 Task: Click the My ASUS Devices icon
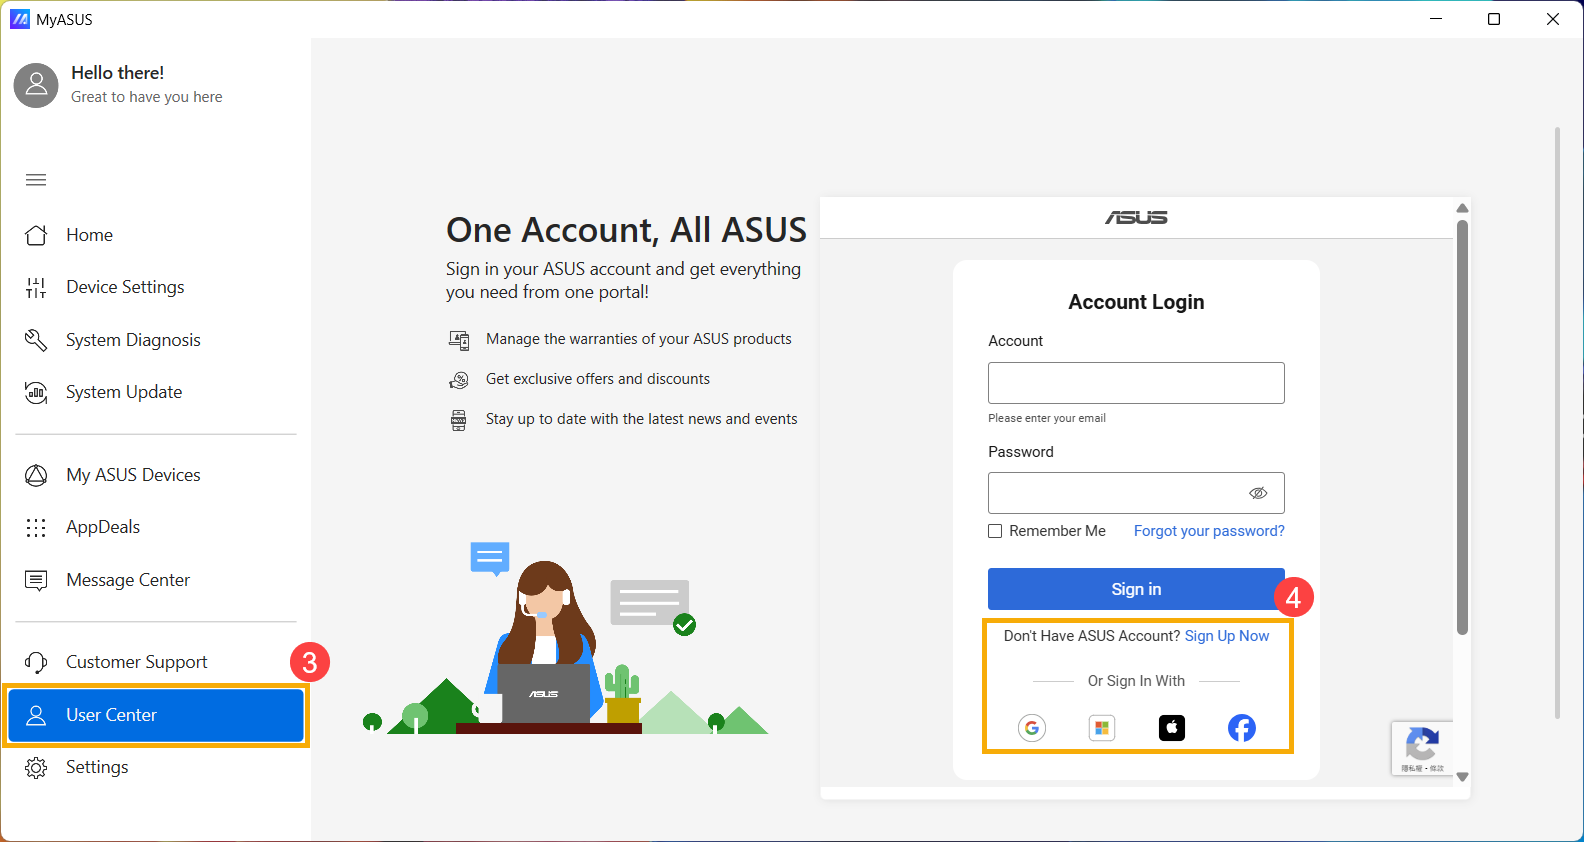[36, 475]
